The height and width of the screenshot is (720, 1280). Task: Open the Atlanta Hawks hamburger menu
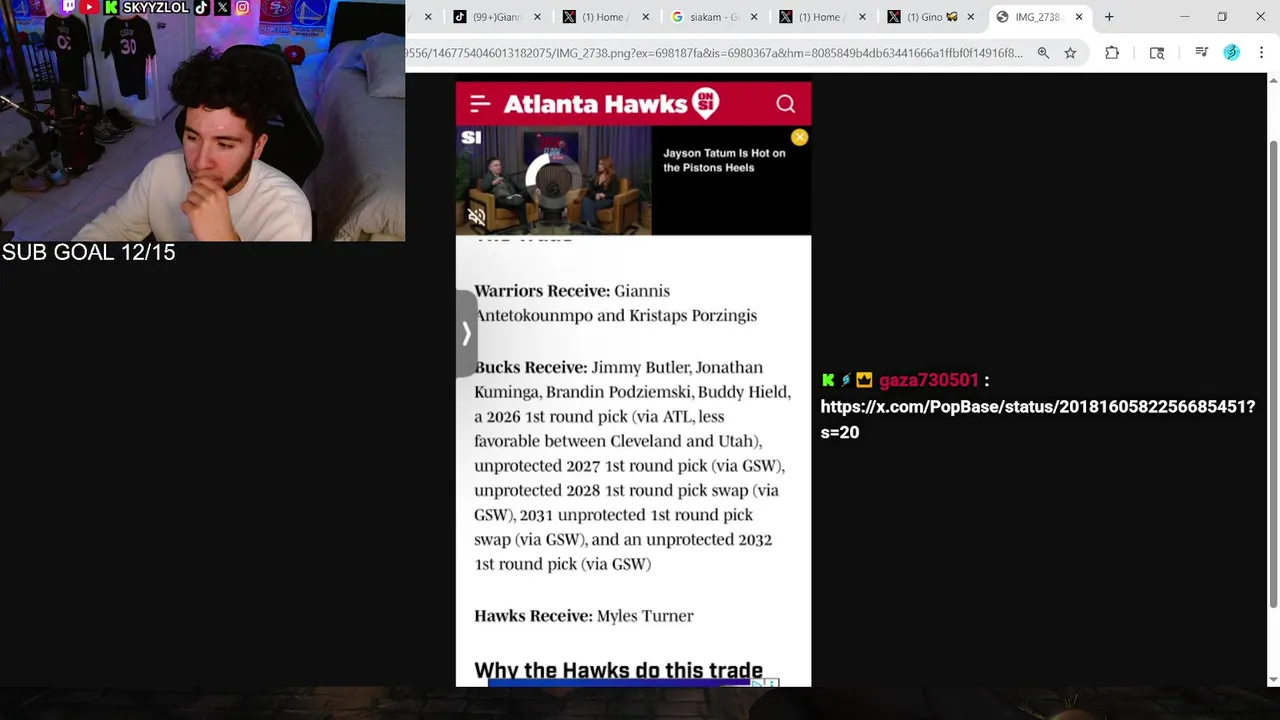coord(480,104)
